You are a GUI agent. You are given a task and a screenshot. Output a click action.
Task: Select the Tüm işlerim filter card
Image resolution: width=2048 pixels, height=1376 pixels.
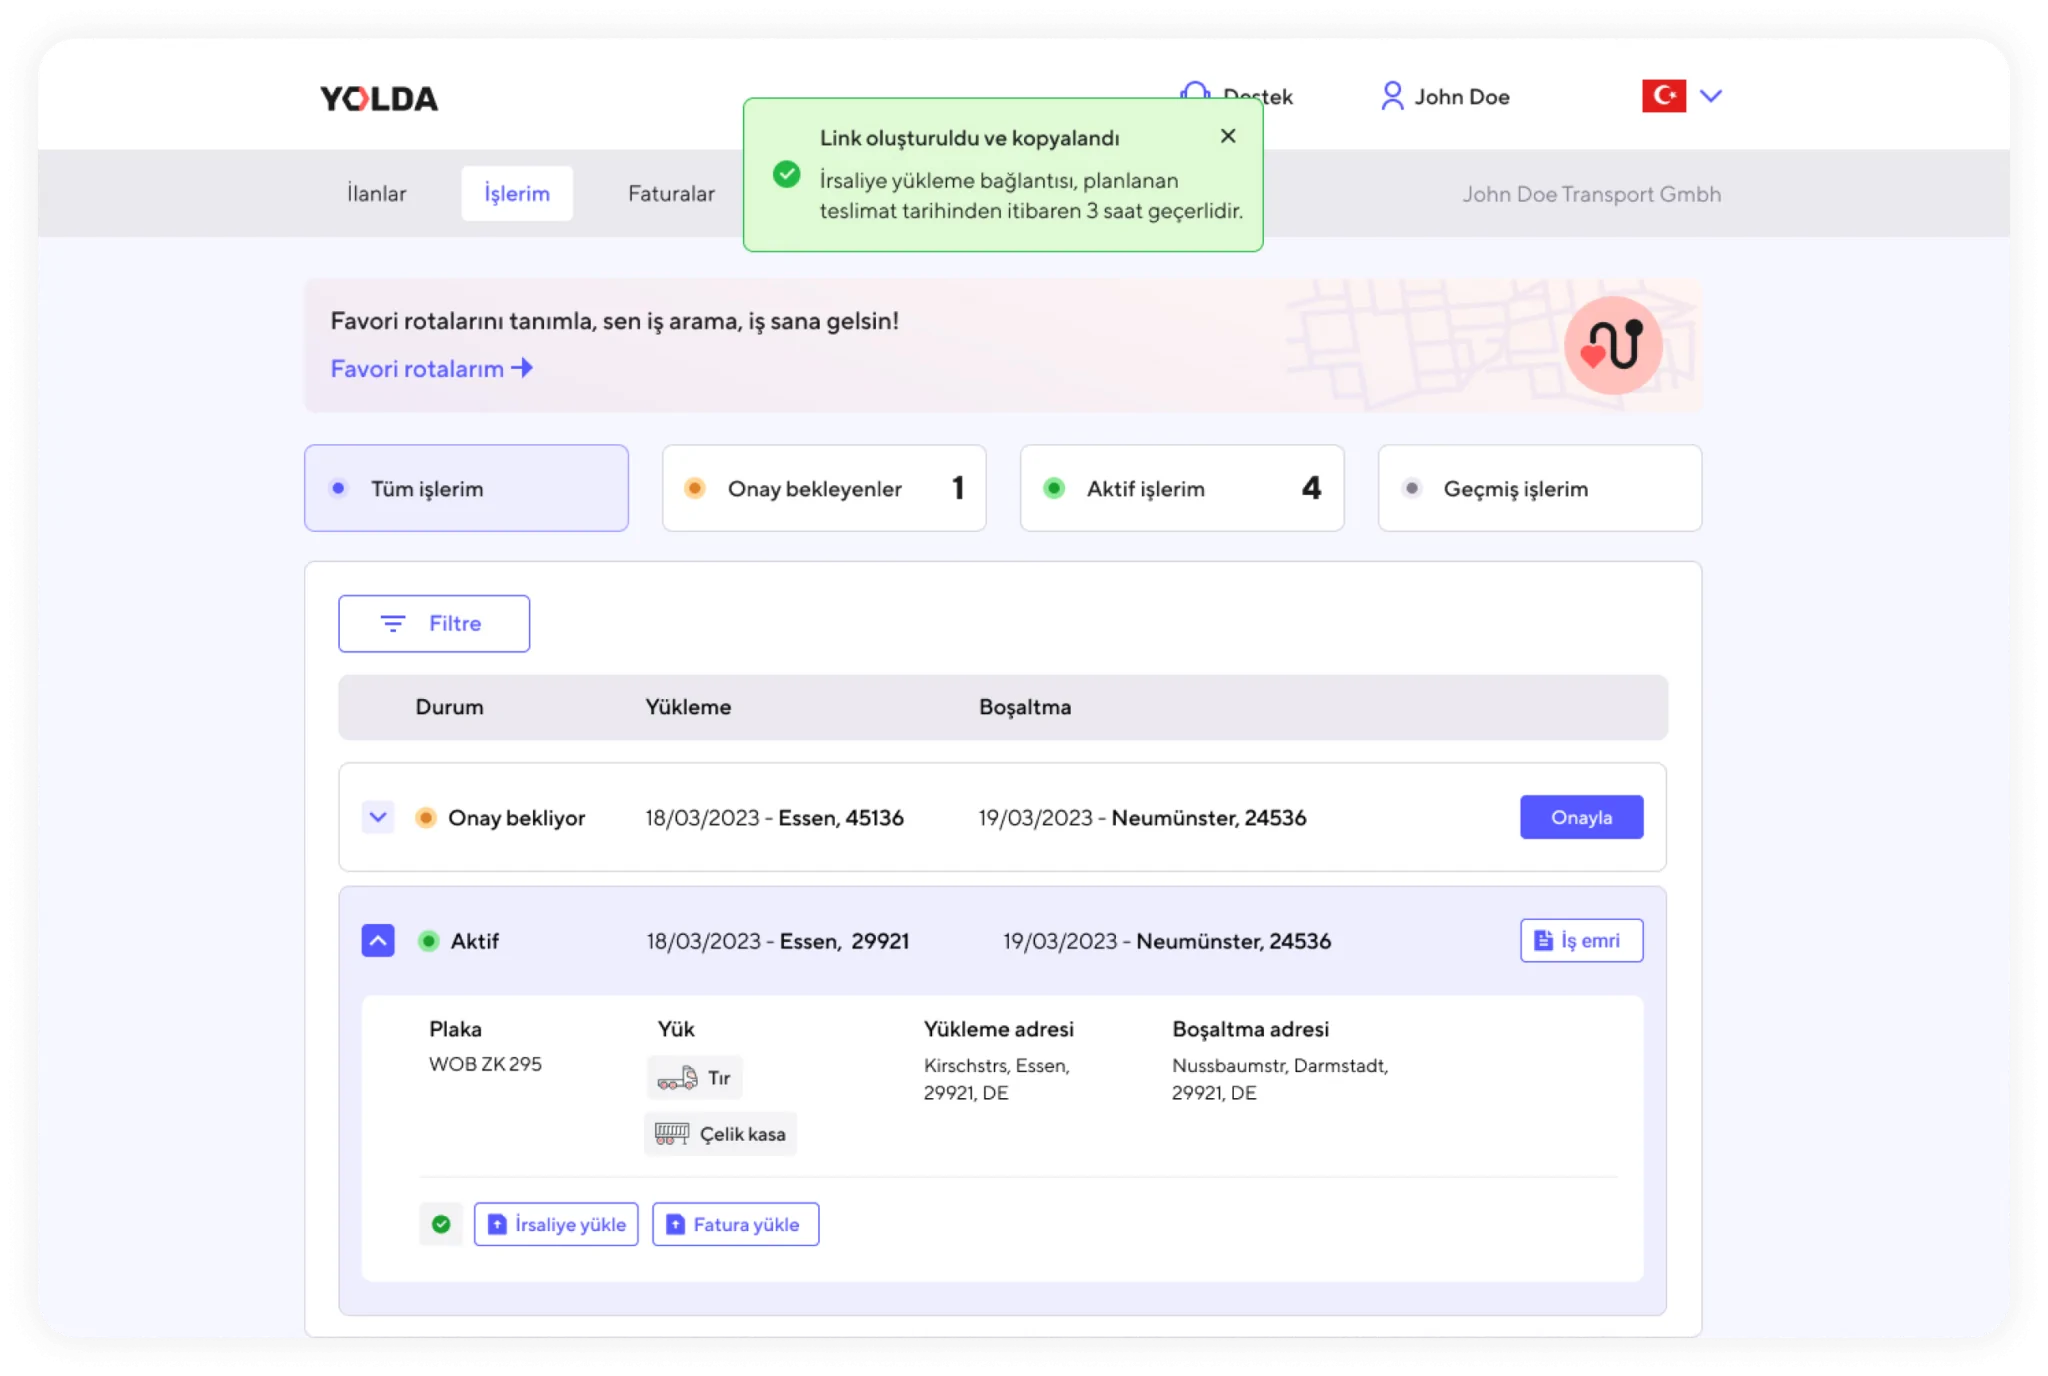466,488
